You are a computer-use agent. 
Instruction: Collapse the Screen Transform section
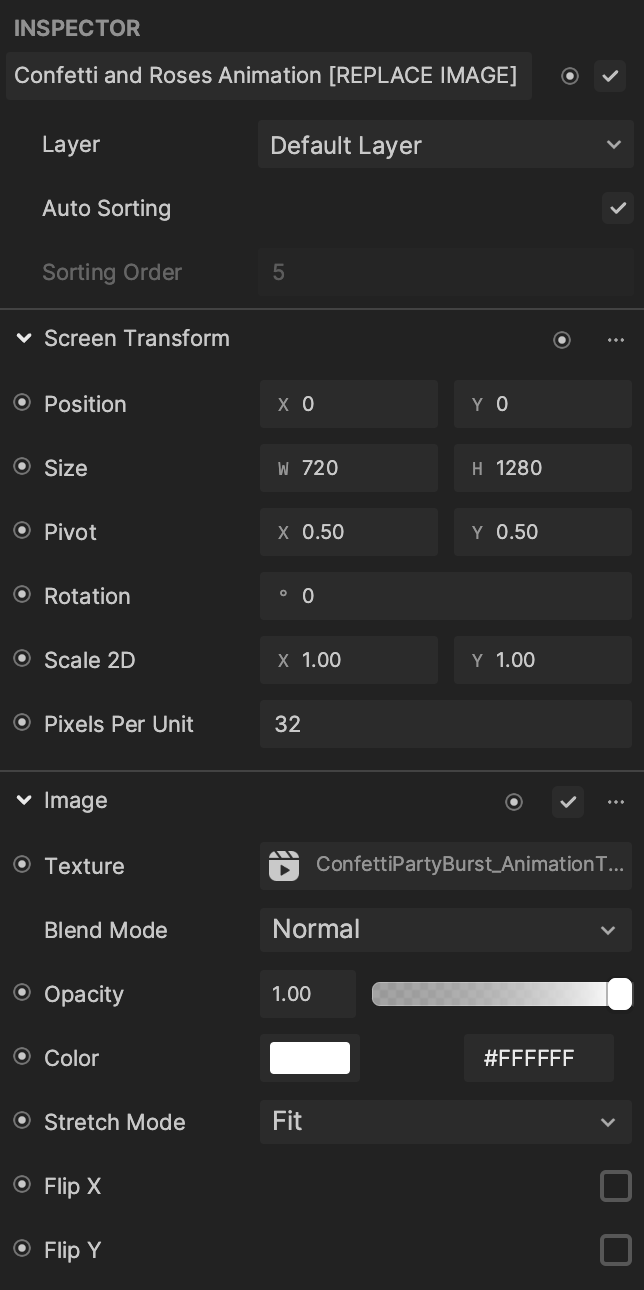[x=24, y=339]
